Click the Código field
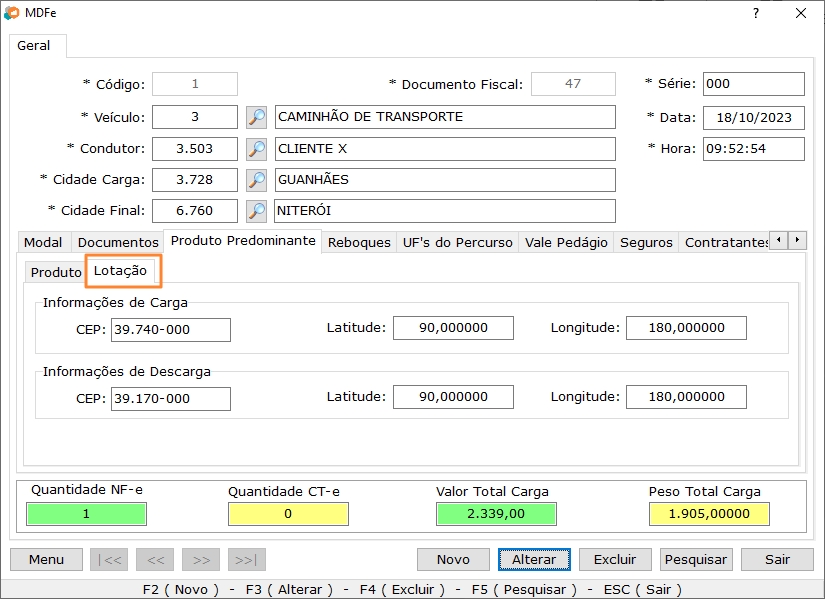 pyautogui.click(x=195, y=84)
